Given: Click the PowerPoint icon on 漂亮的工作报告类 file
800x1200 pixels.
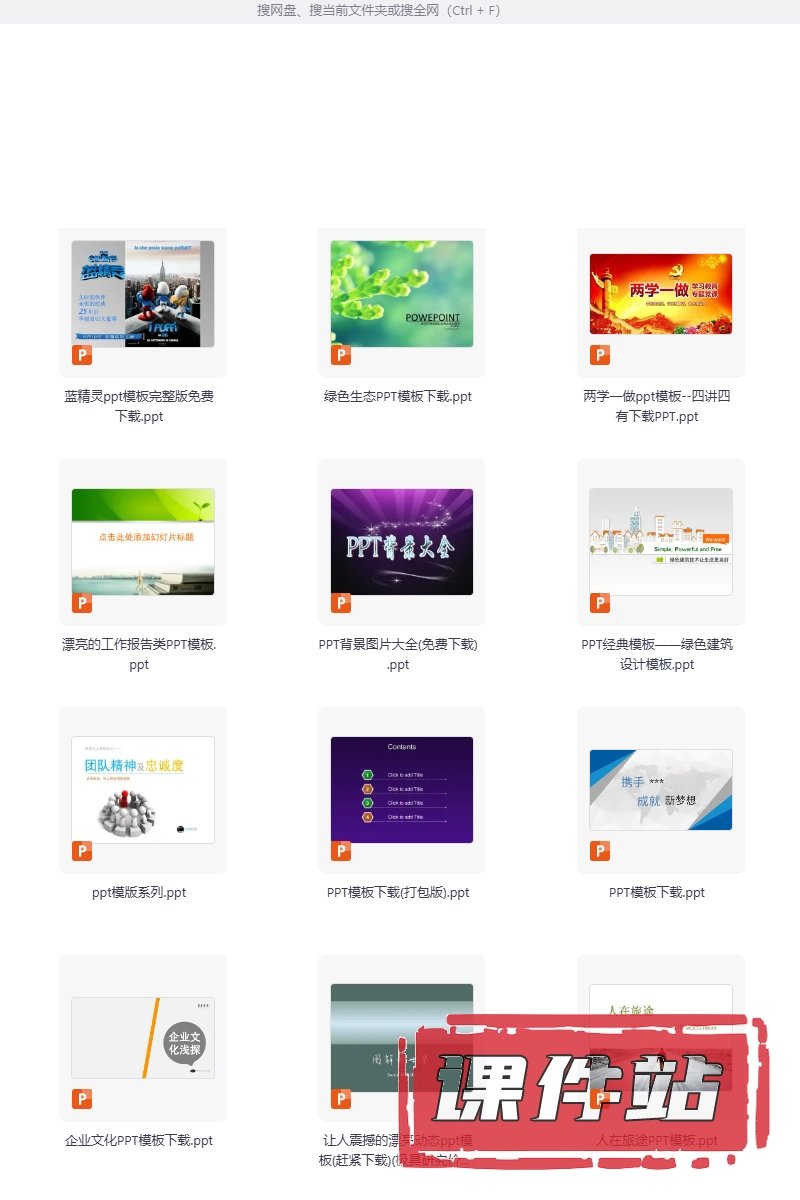Looking at the screenshot, I should click(x=82, y=603).
